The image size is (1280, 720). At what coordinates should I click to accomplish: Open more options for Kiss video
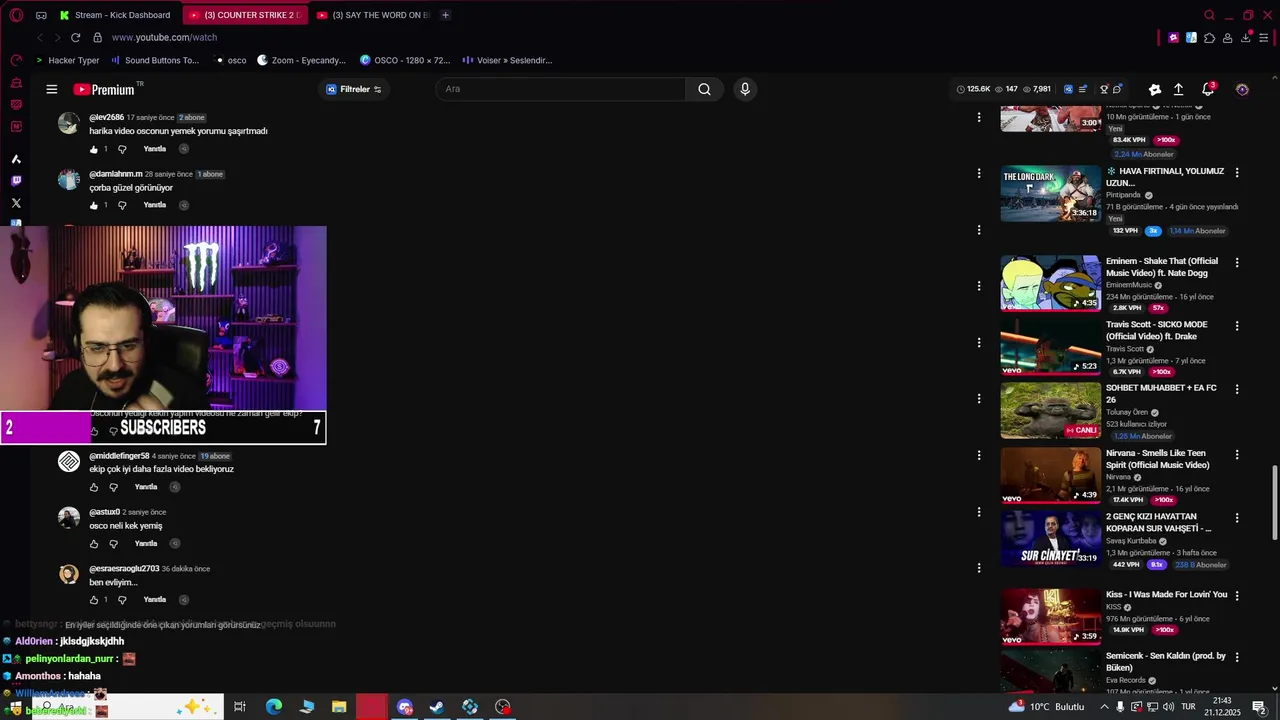pyautogui.click(x=1237, y=595)
